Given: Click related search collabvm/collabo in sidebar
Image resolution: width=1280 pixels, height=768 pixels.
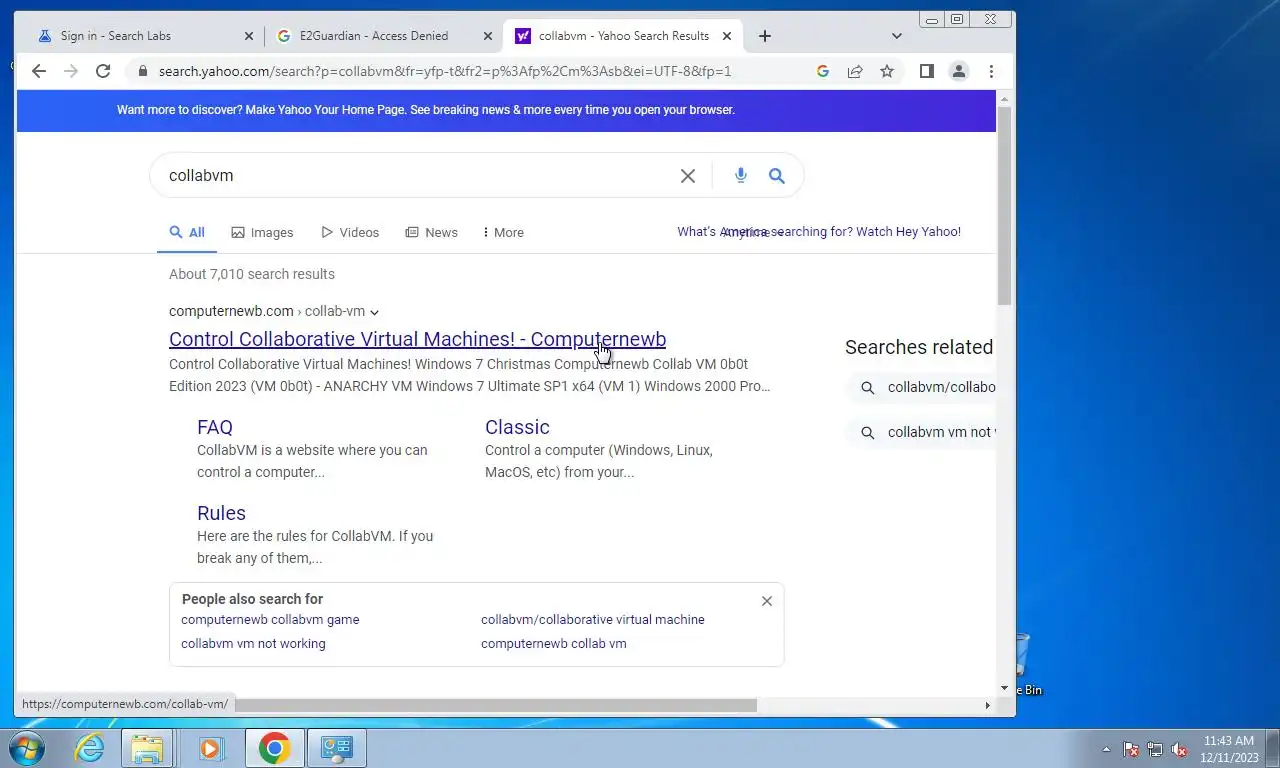Looking at the screenshot, I should [x=920, y=387].
